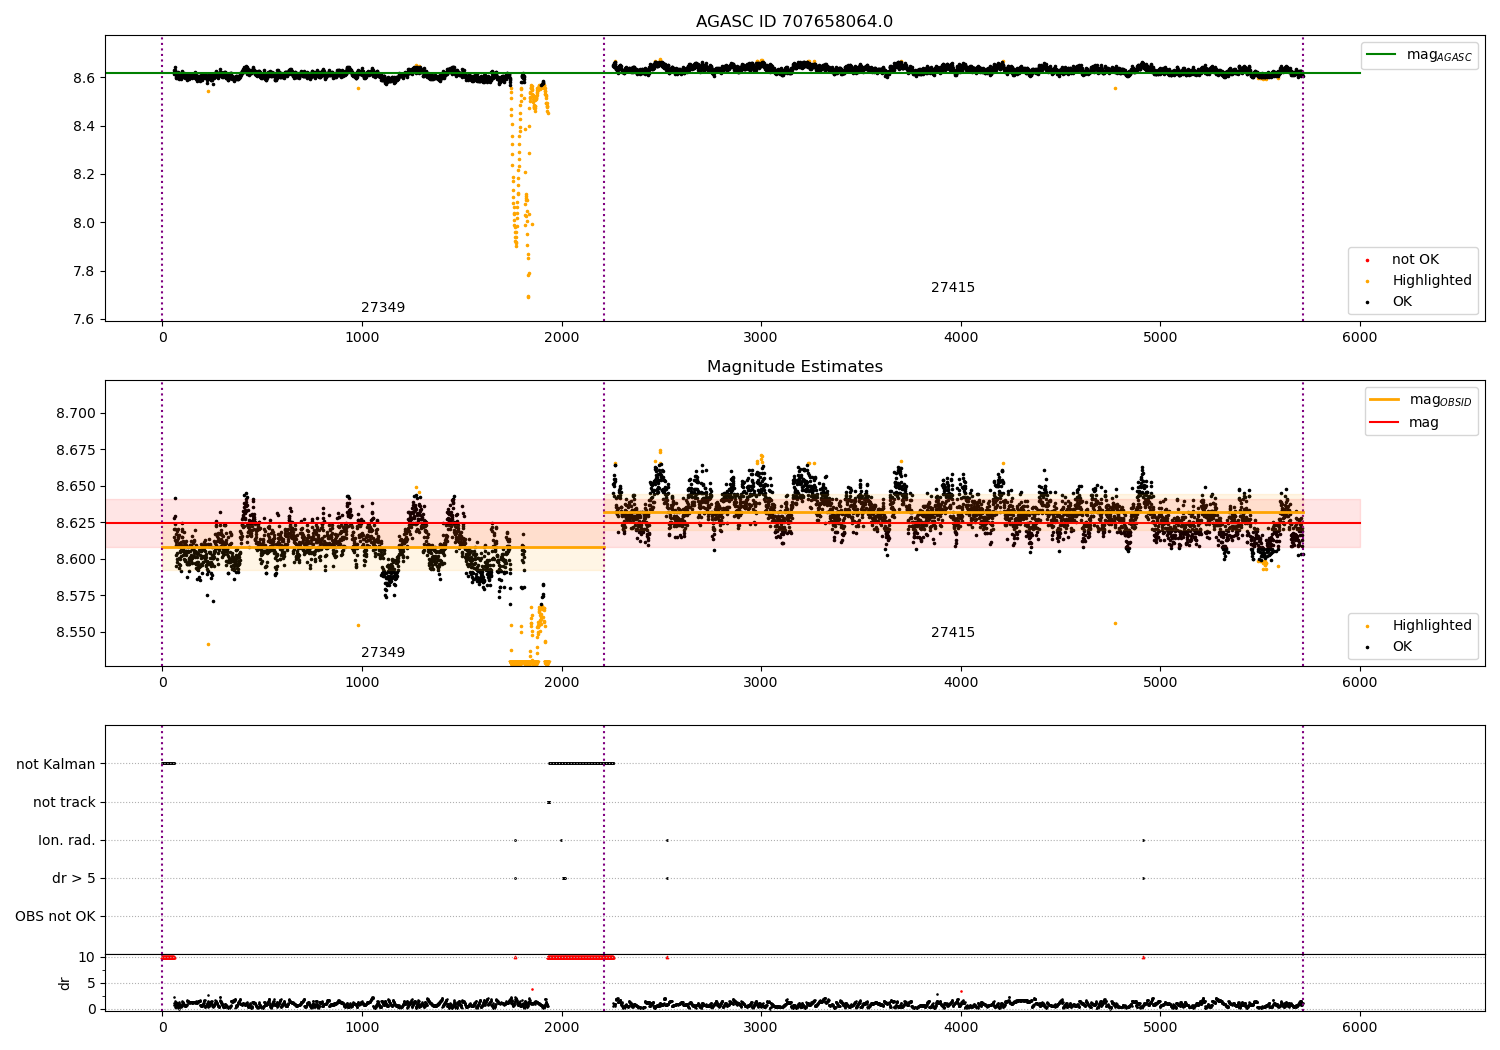Click the 'Ion. rad.' y-axis label

(67, 840)
